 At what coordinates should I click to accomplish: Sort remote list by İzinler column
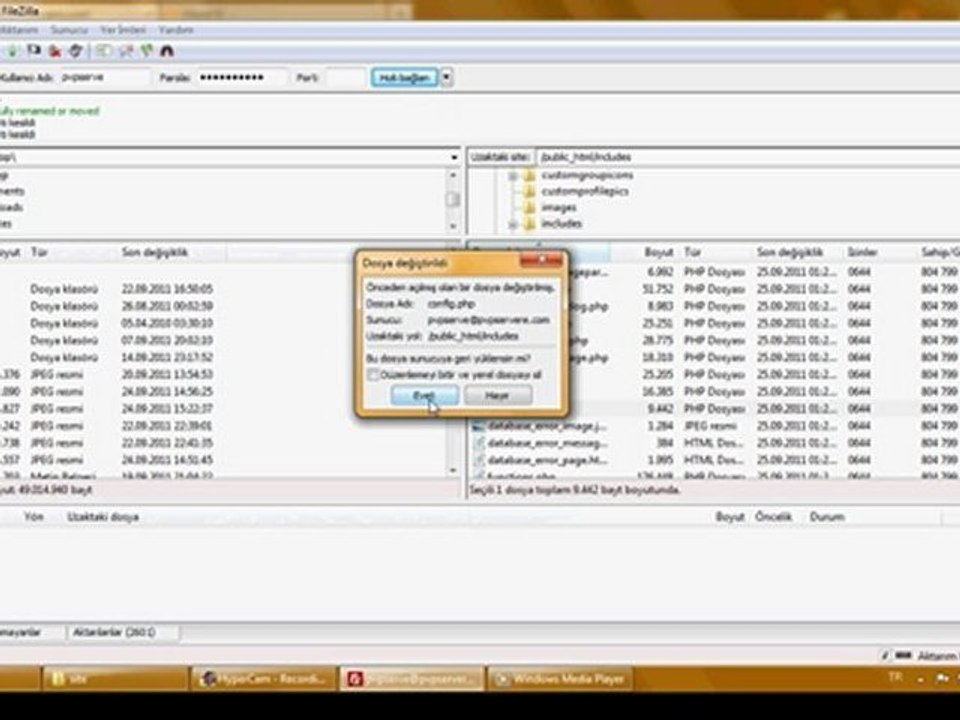(x=863, y=252)
